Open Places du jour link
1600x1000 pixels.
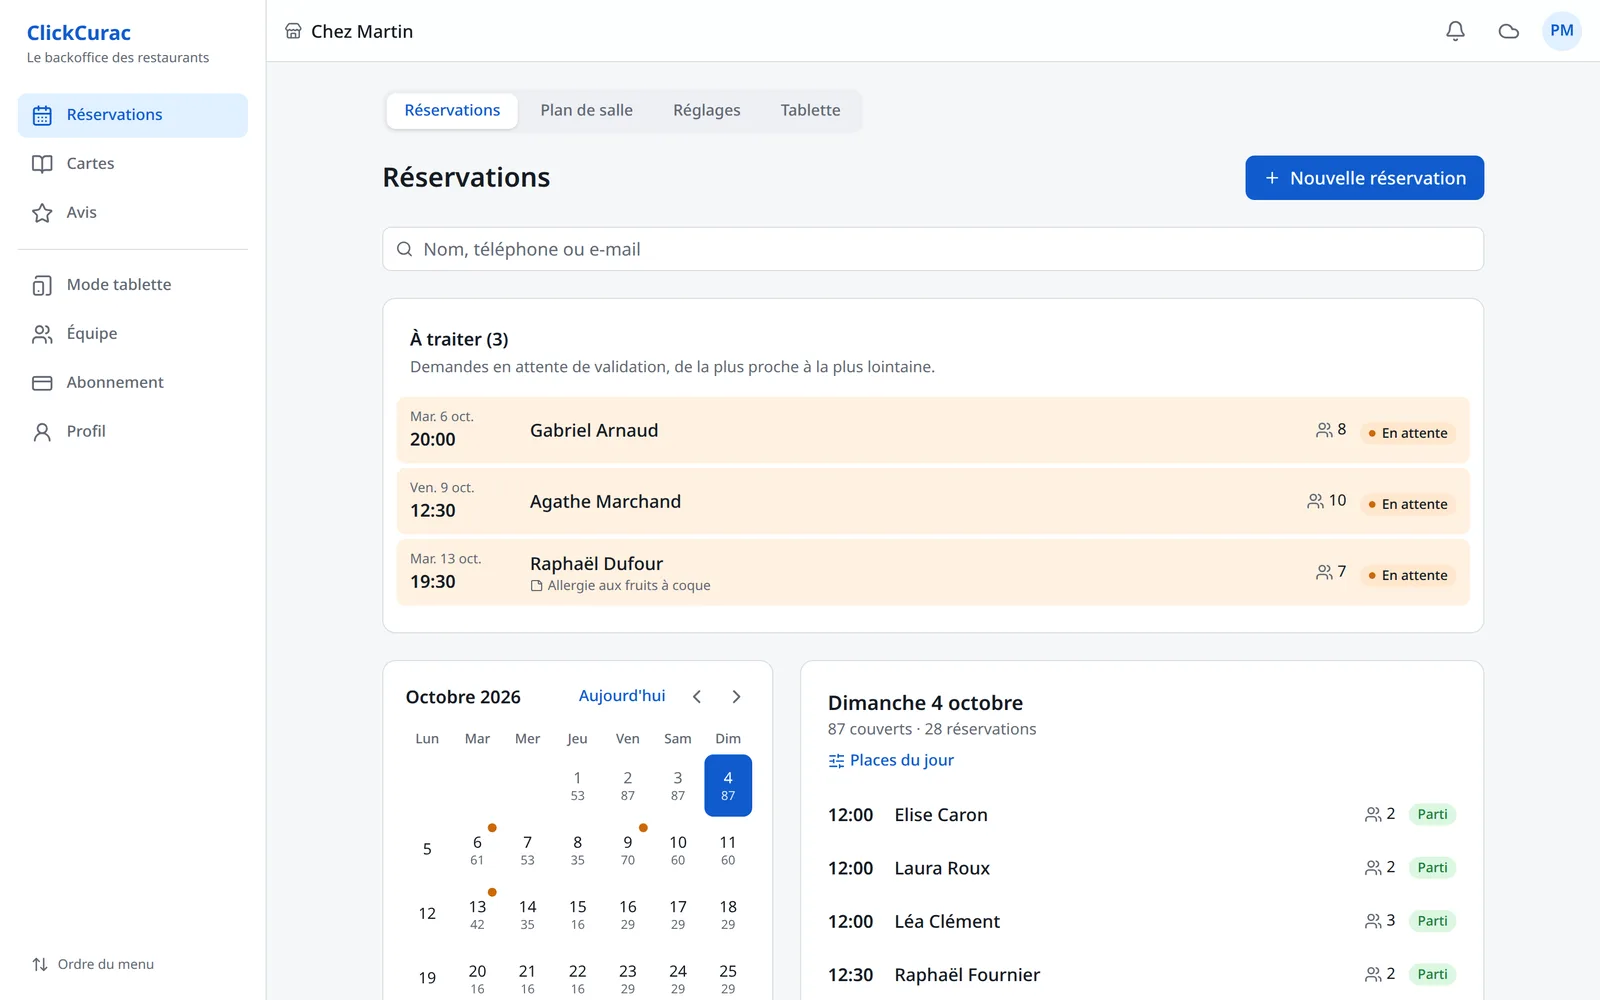click(891, 760)
